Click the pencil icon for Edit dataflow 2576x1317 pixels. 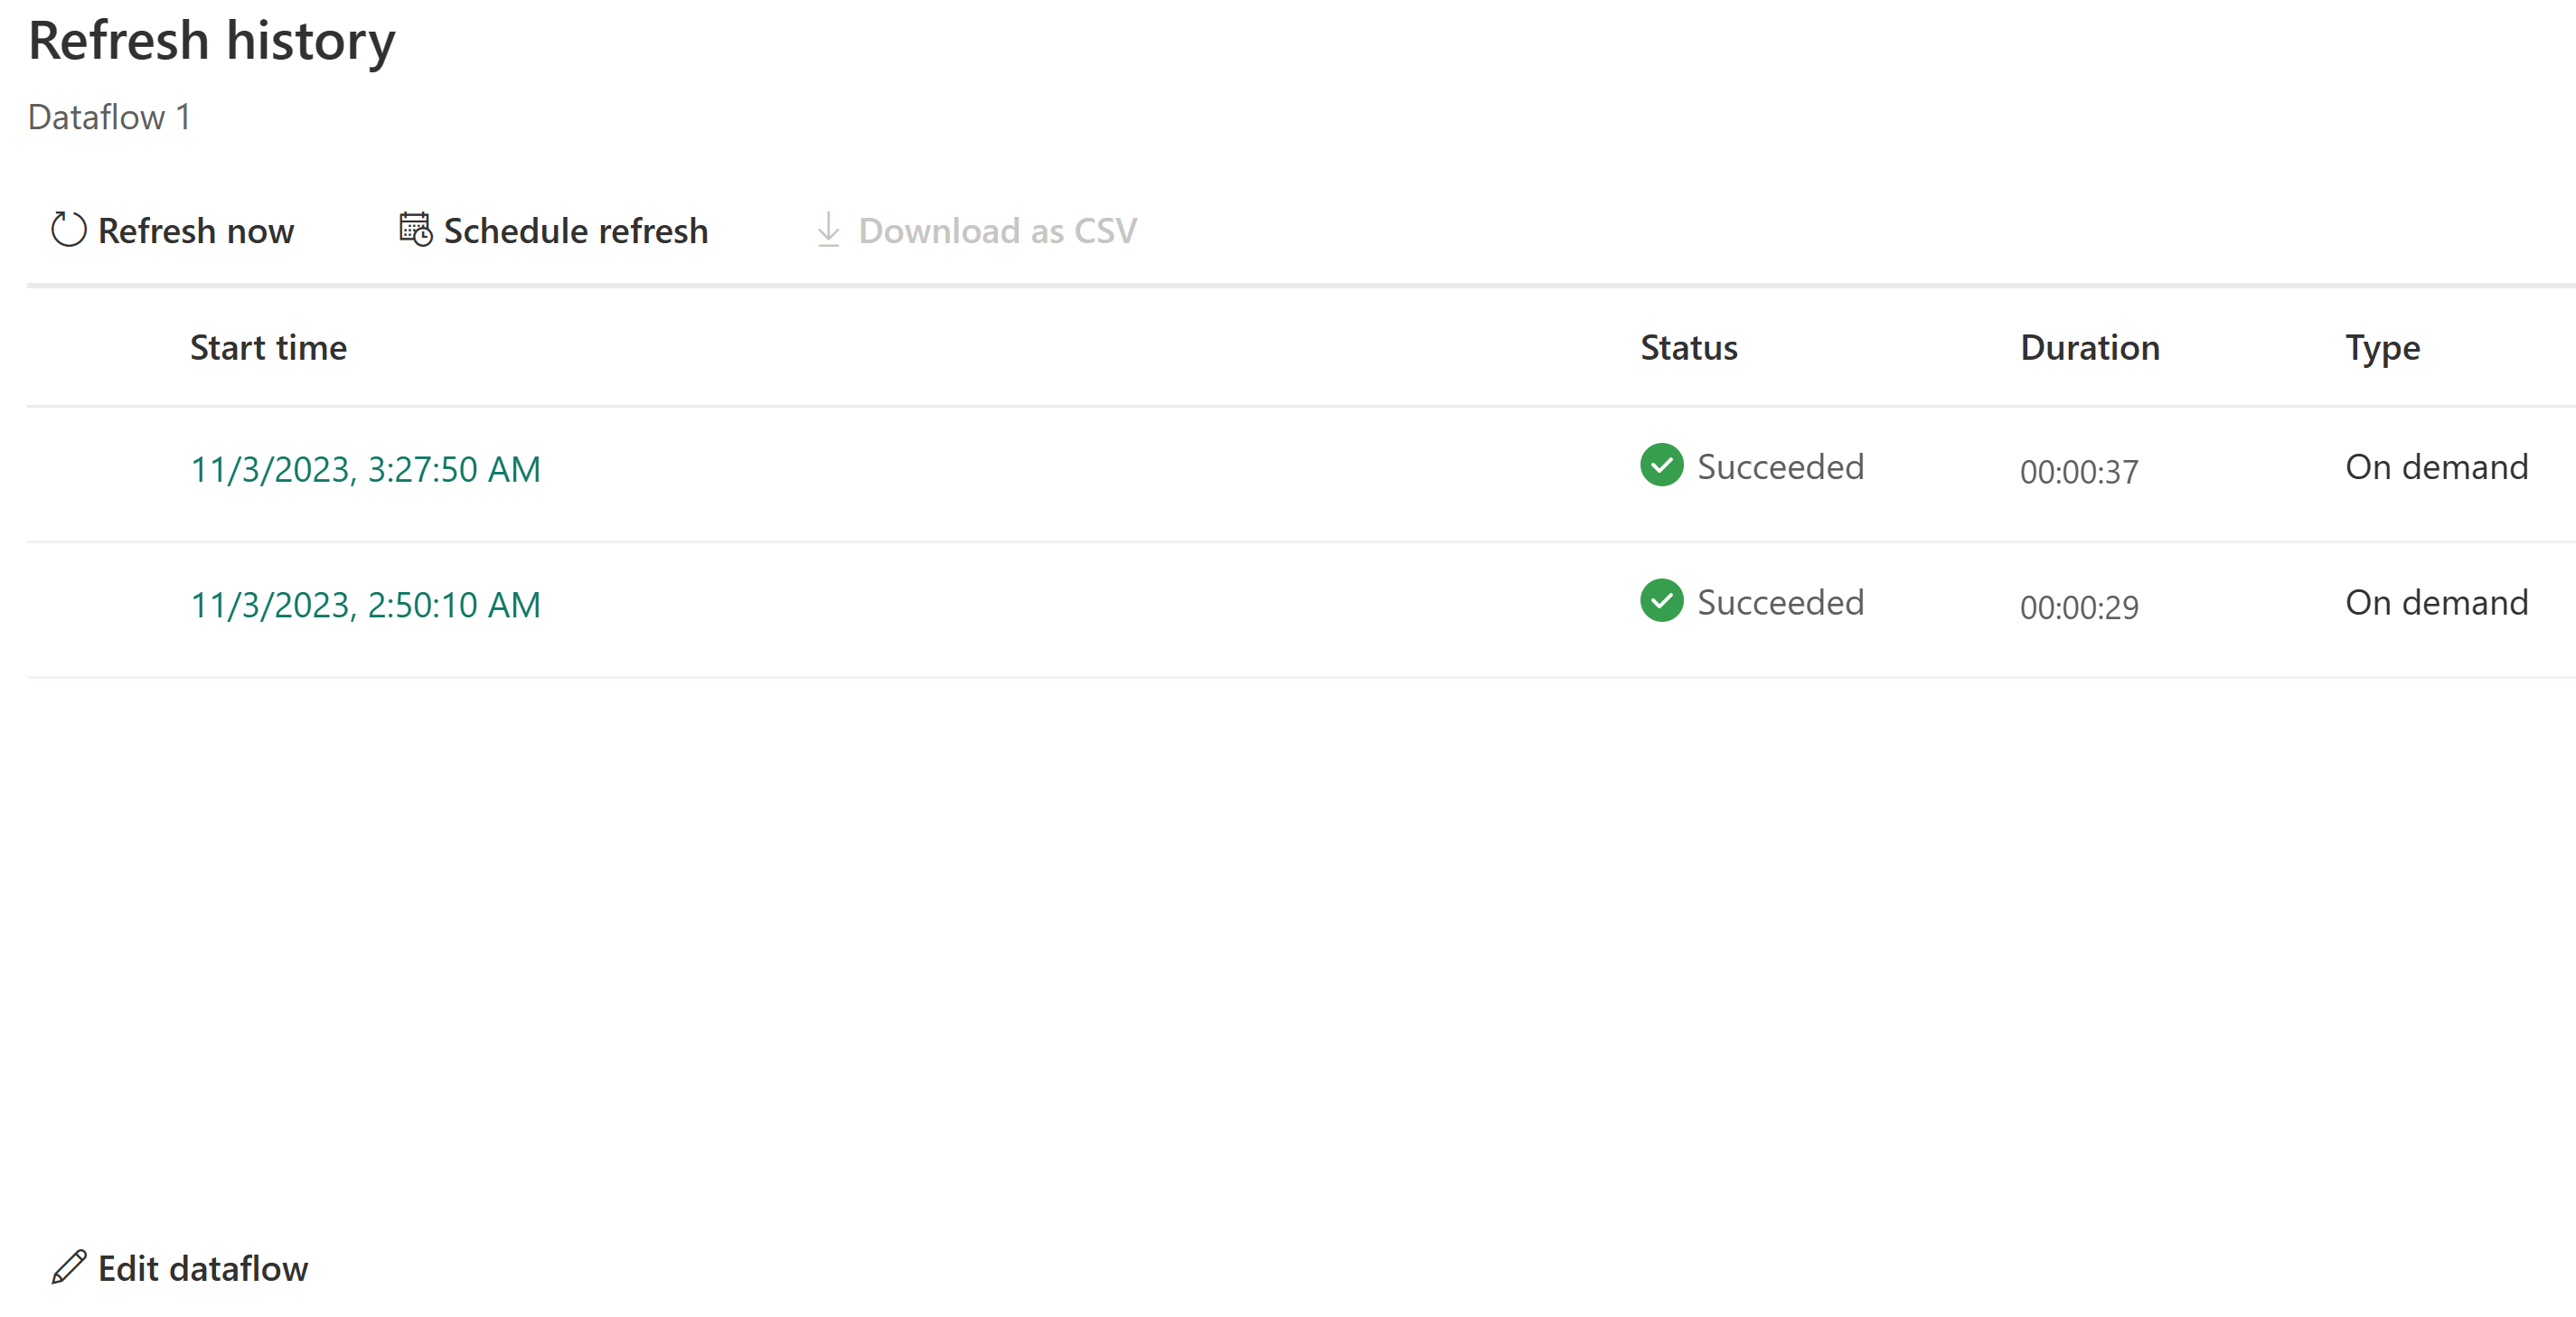tap(69, 1267)
